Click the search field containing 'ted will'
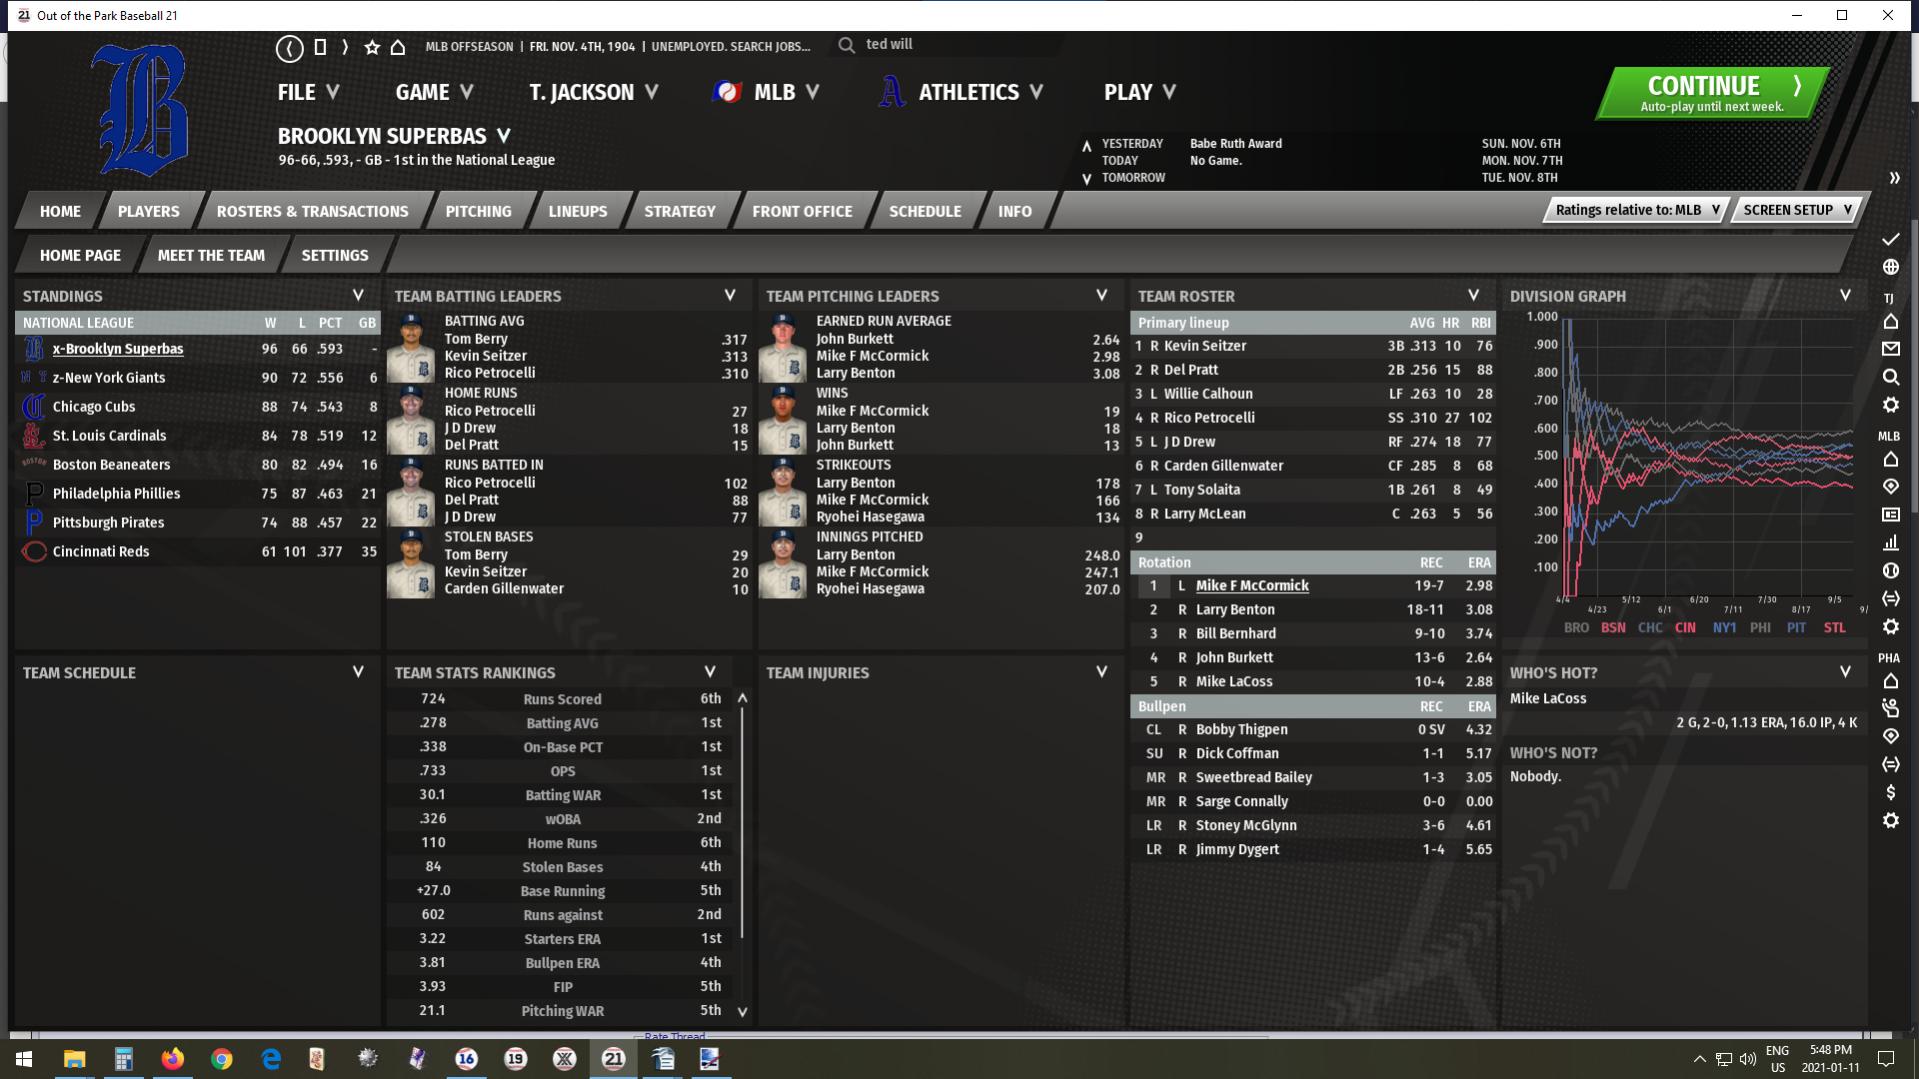 point(950,45)
